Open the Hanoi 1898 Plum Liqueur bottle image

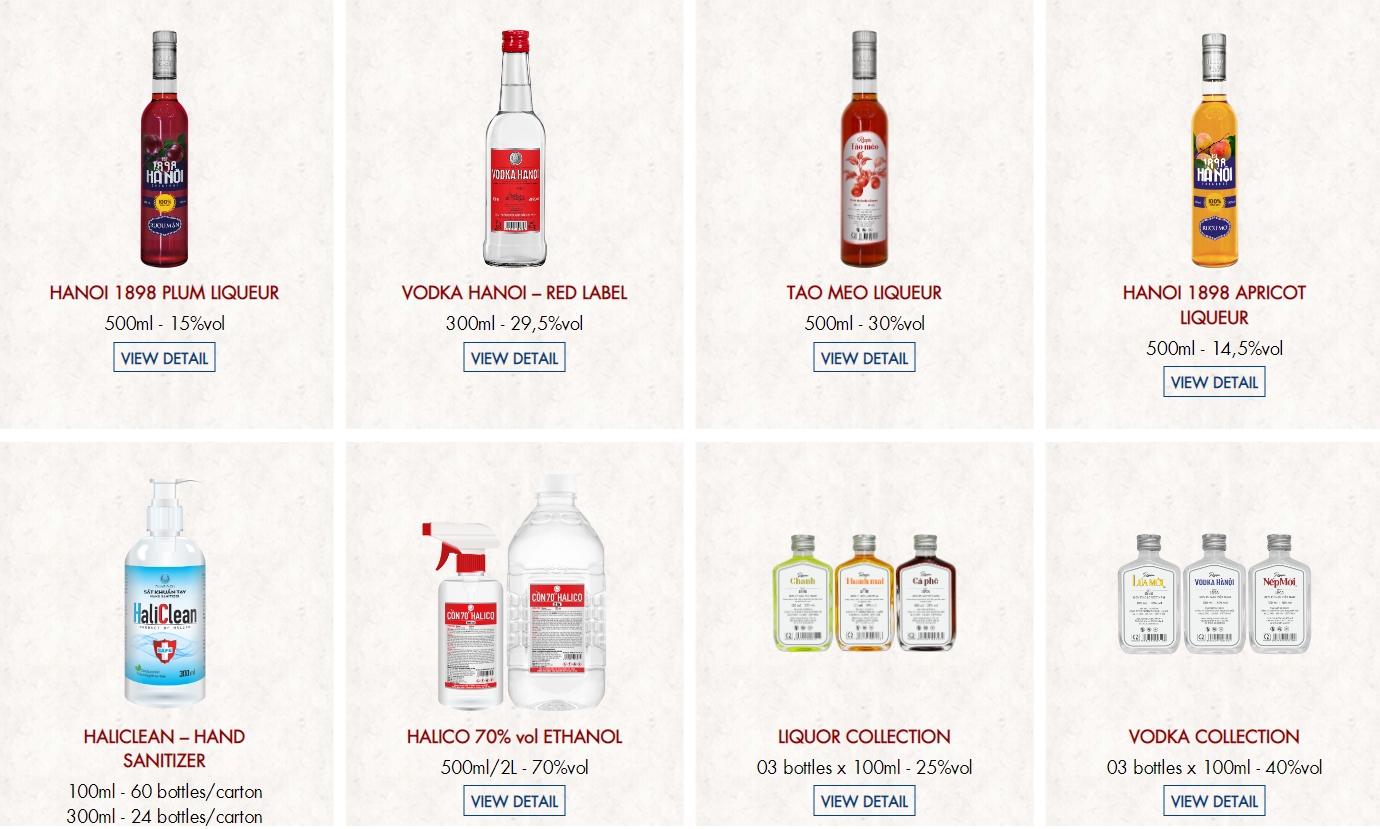(164, 149)
